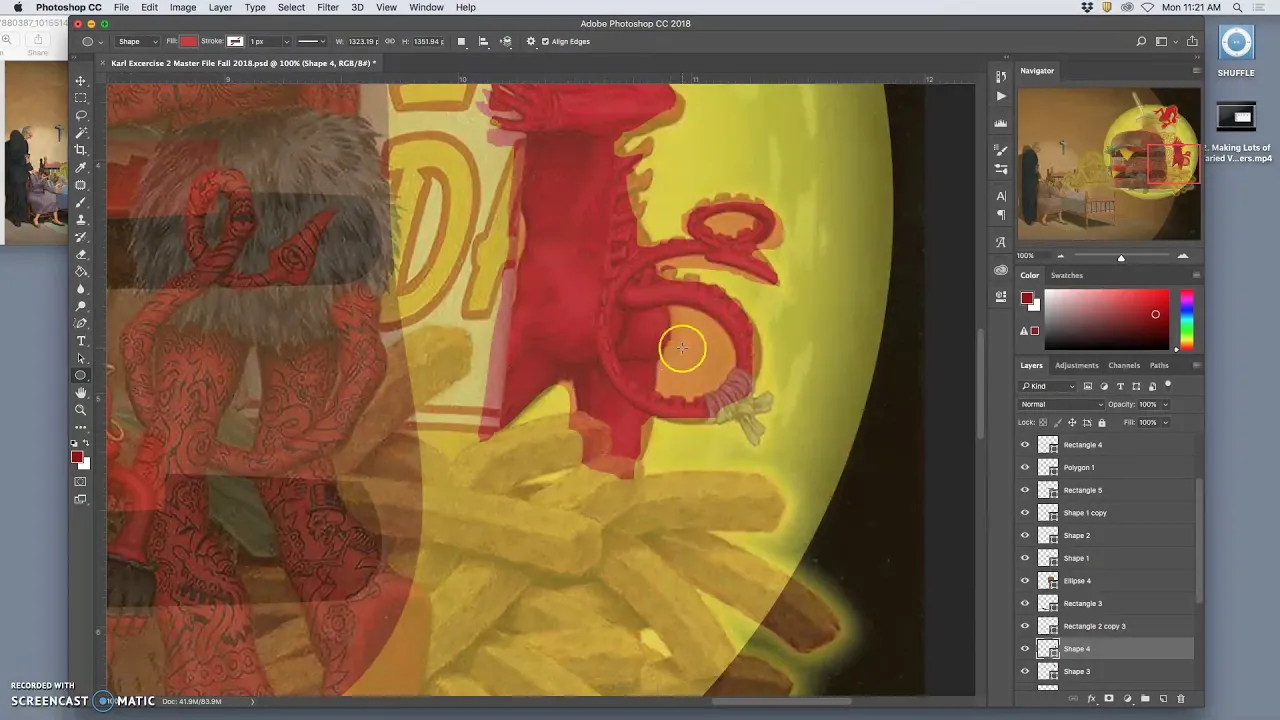1280x720 pixels.
Task: Select the Ellipse shape tool
Action: pos(81,376)
